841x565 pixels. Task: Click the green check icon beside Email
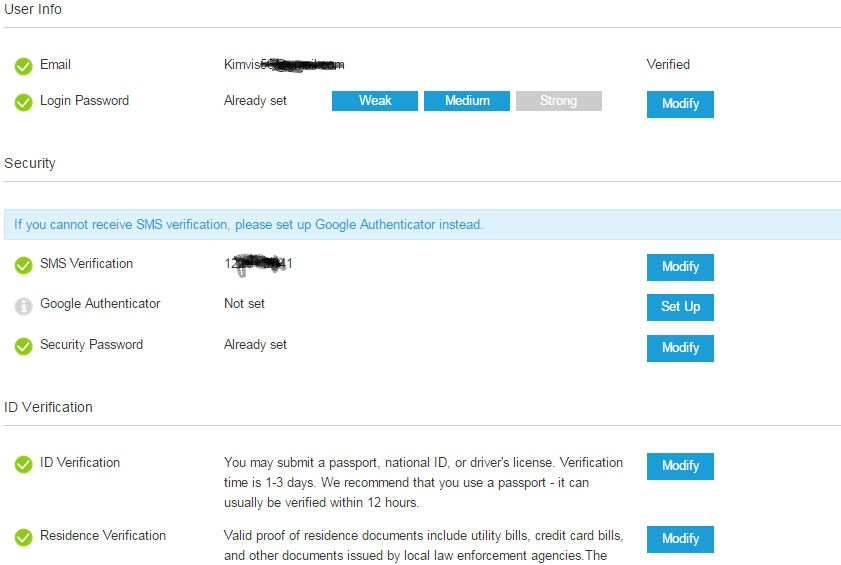coord(23,66)
